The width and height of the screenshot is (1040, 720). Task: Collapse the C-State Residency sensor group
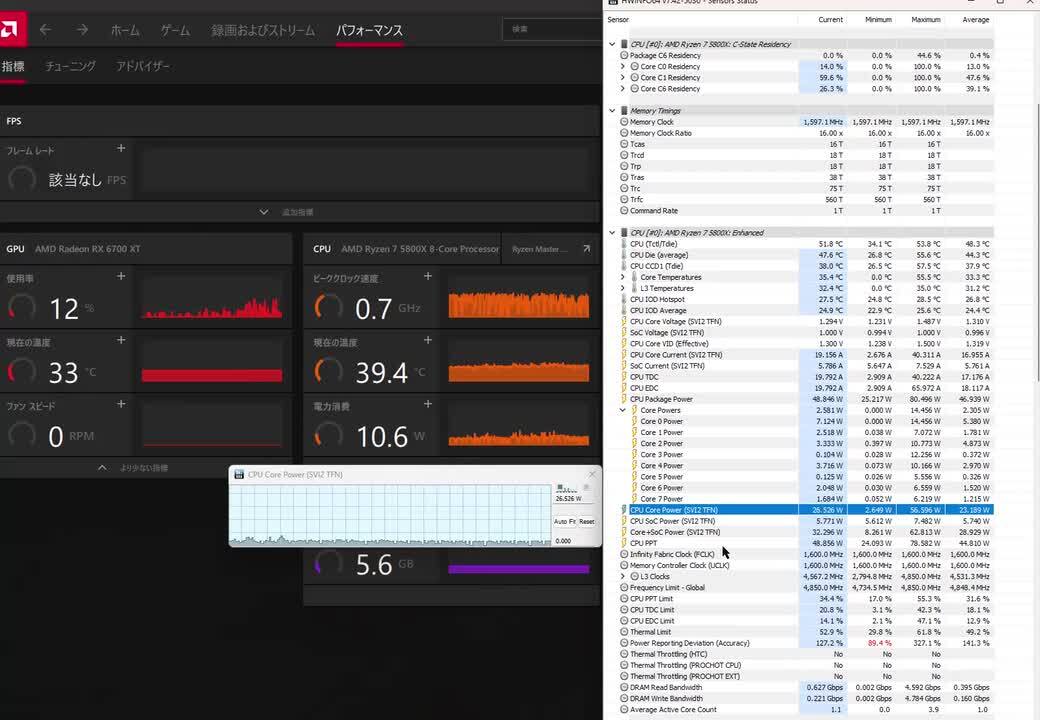612,44
